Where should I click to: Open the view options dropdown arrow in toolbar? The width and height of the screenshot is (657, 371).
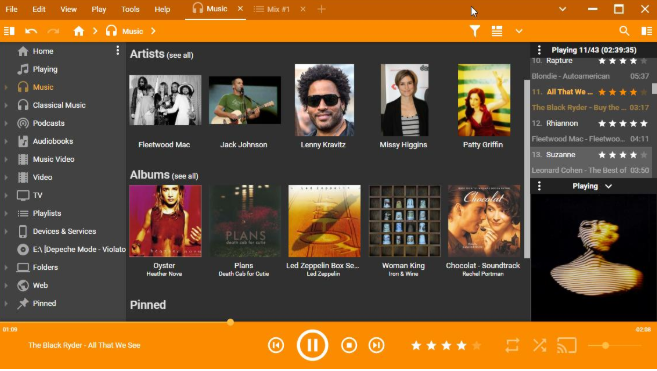tap(519, 31)
